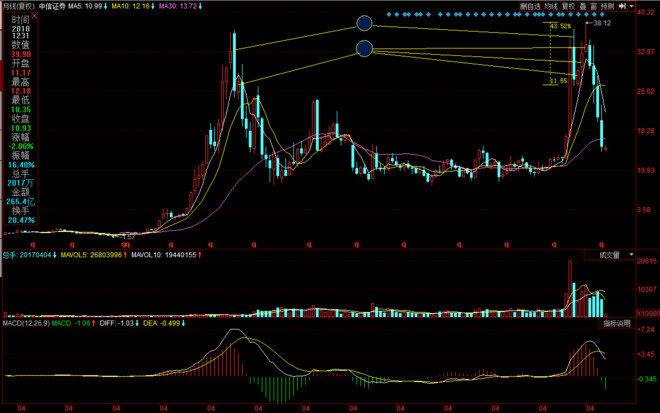
Task: Click the 月线(复权) period label
Action: tap(19, 6)
